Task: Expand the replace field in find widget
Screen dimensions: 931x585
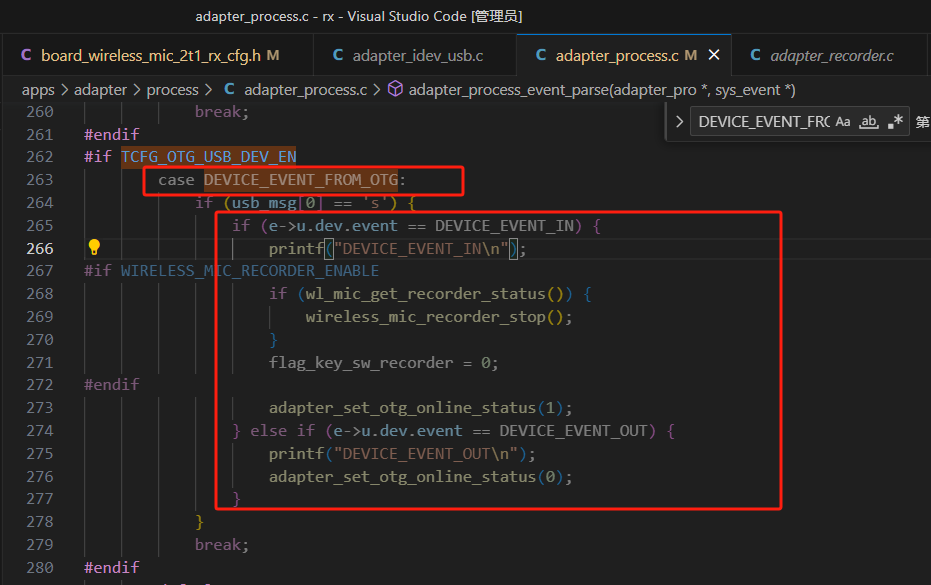Action: (x=679, y=122)
